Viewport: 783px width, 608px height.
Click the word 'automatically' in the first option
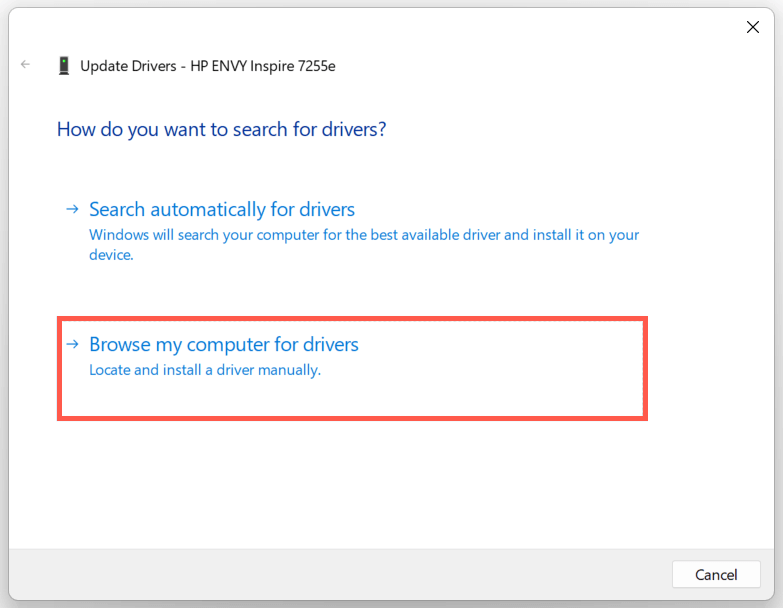[209, 209]
